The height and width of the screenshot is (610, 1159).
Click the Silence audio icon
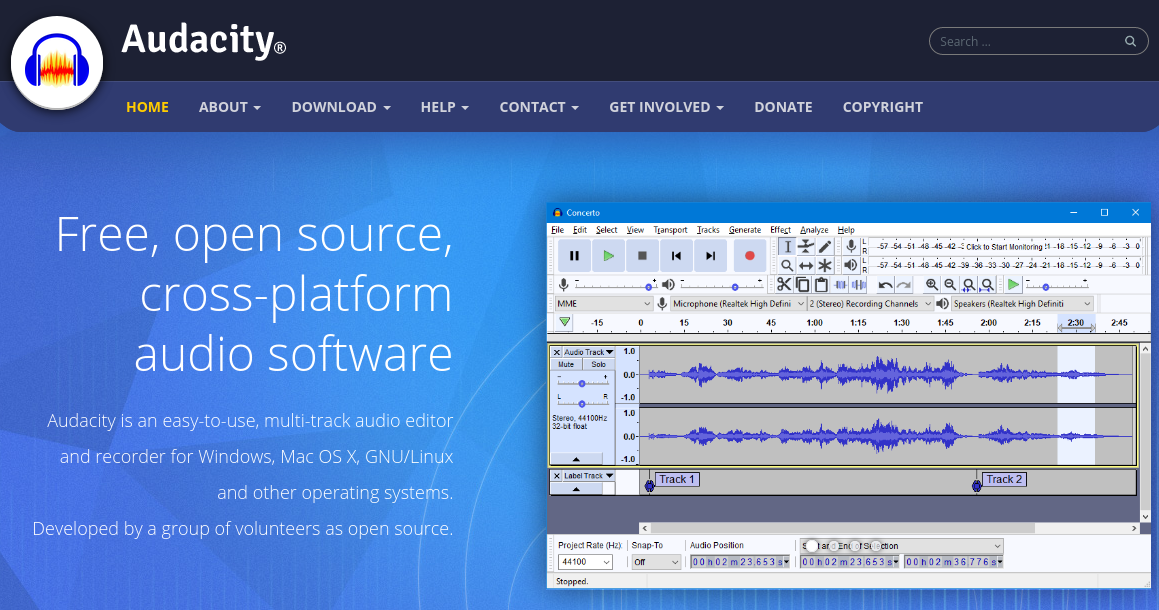pyautogui.click(x=859, y=285)
